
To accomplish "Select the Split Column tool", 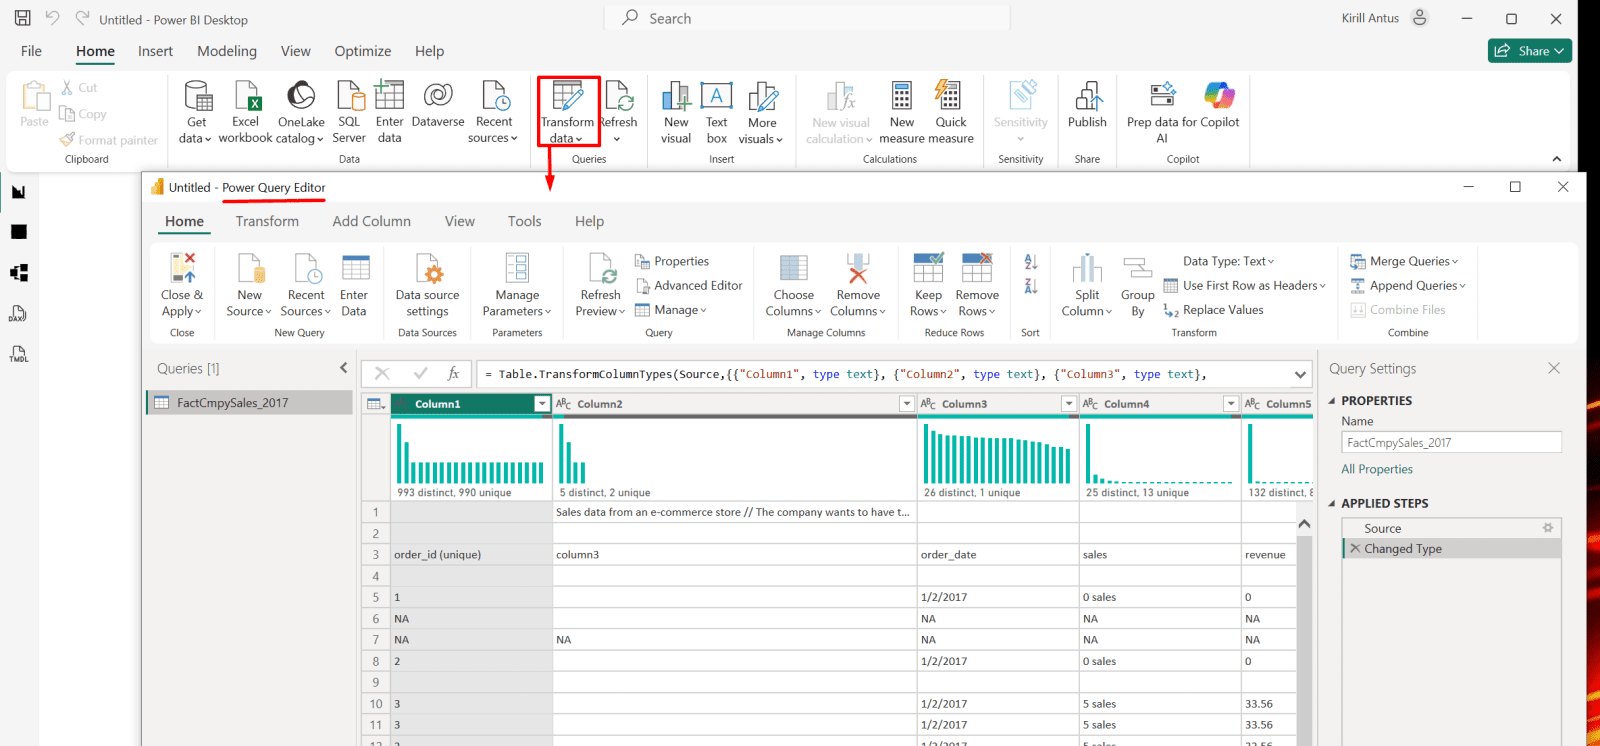I will pos(1087,269).
